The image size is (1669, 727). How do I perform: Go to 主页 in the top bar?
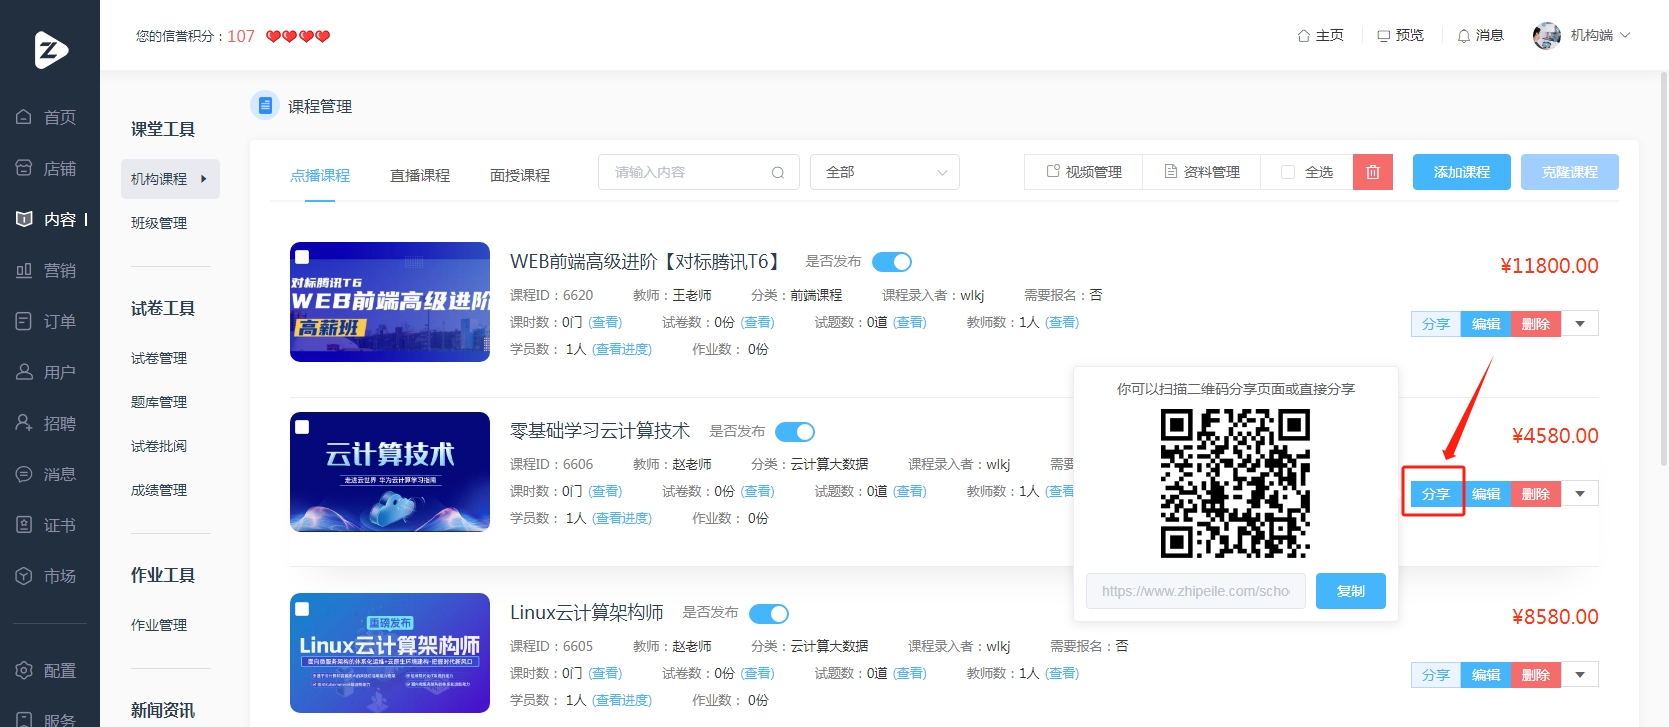[1320, 35]
